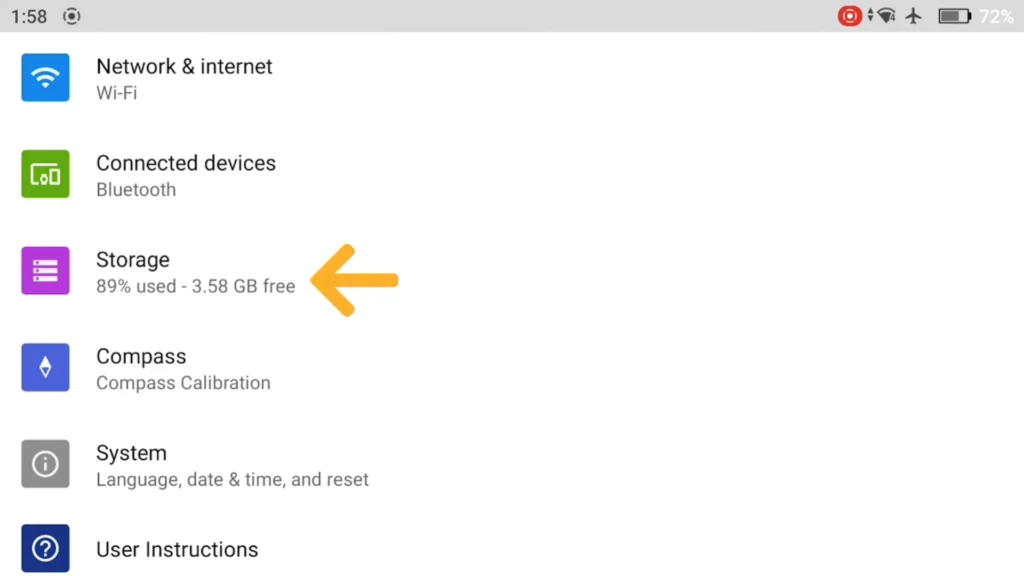Tap the battery icon in status bar
Screen dimensions: 1024x576
click(x=955, y=16)
